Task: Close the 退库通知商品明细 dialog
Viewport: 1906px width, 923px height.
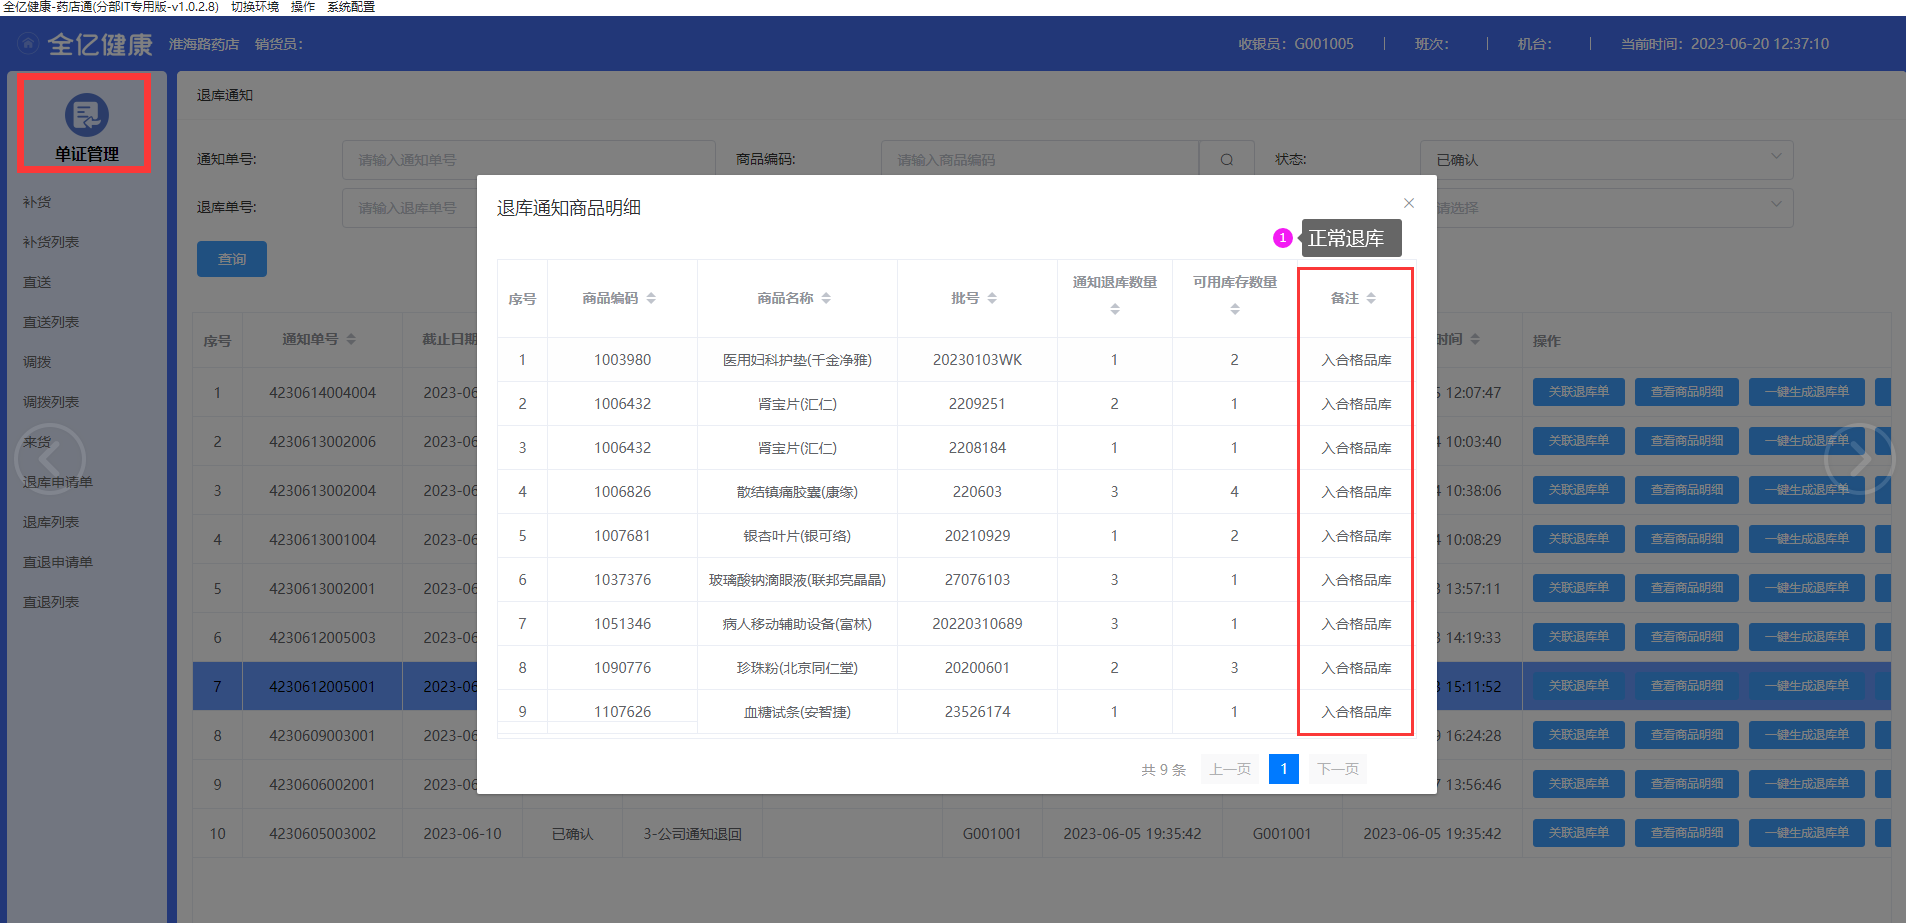Action: coord(1408,203)
